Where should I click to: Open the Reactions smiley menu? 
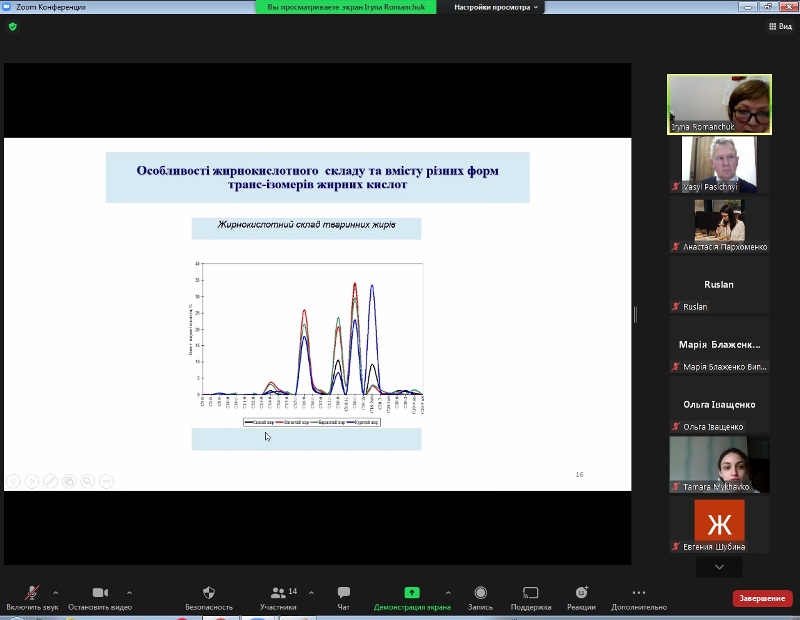(581, 592)
